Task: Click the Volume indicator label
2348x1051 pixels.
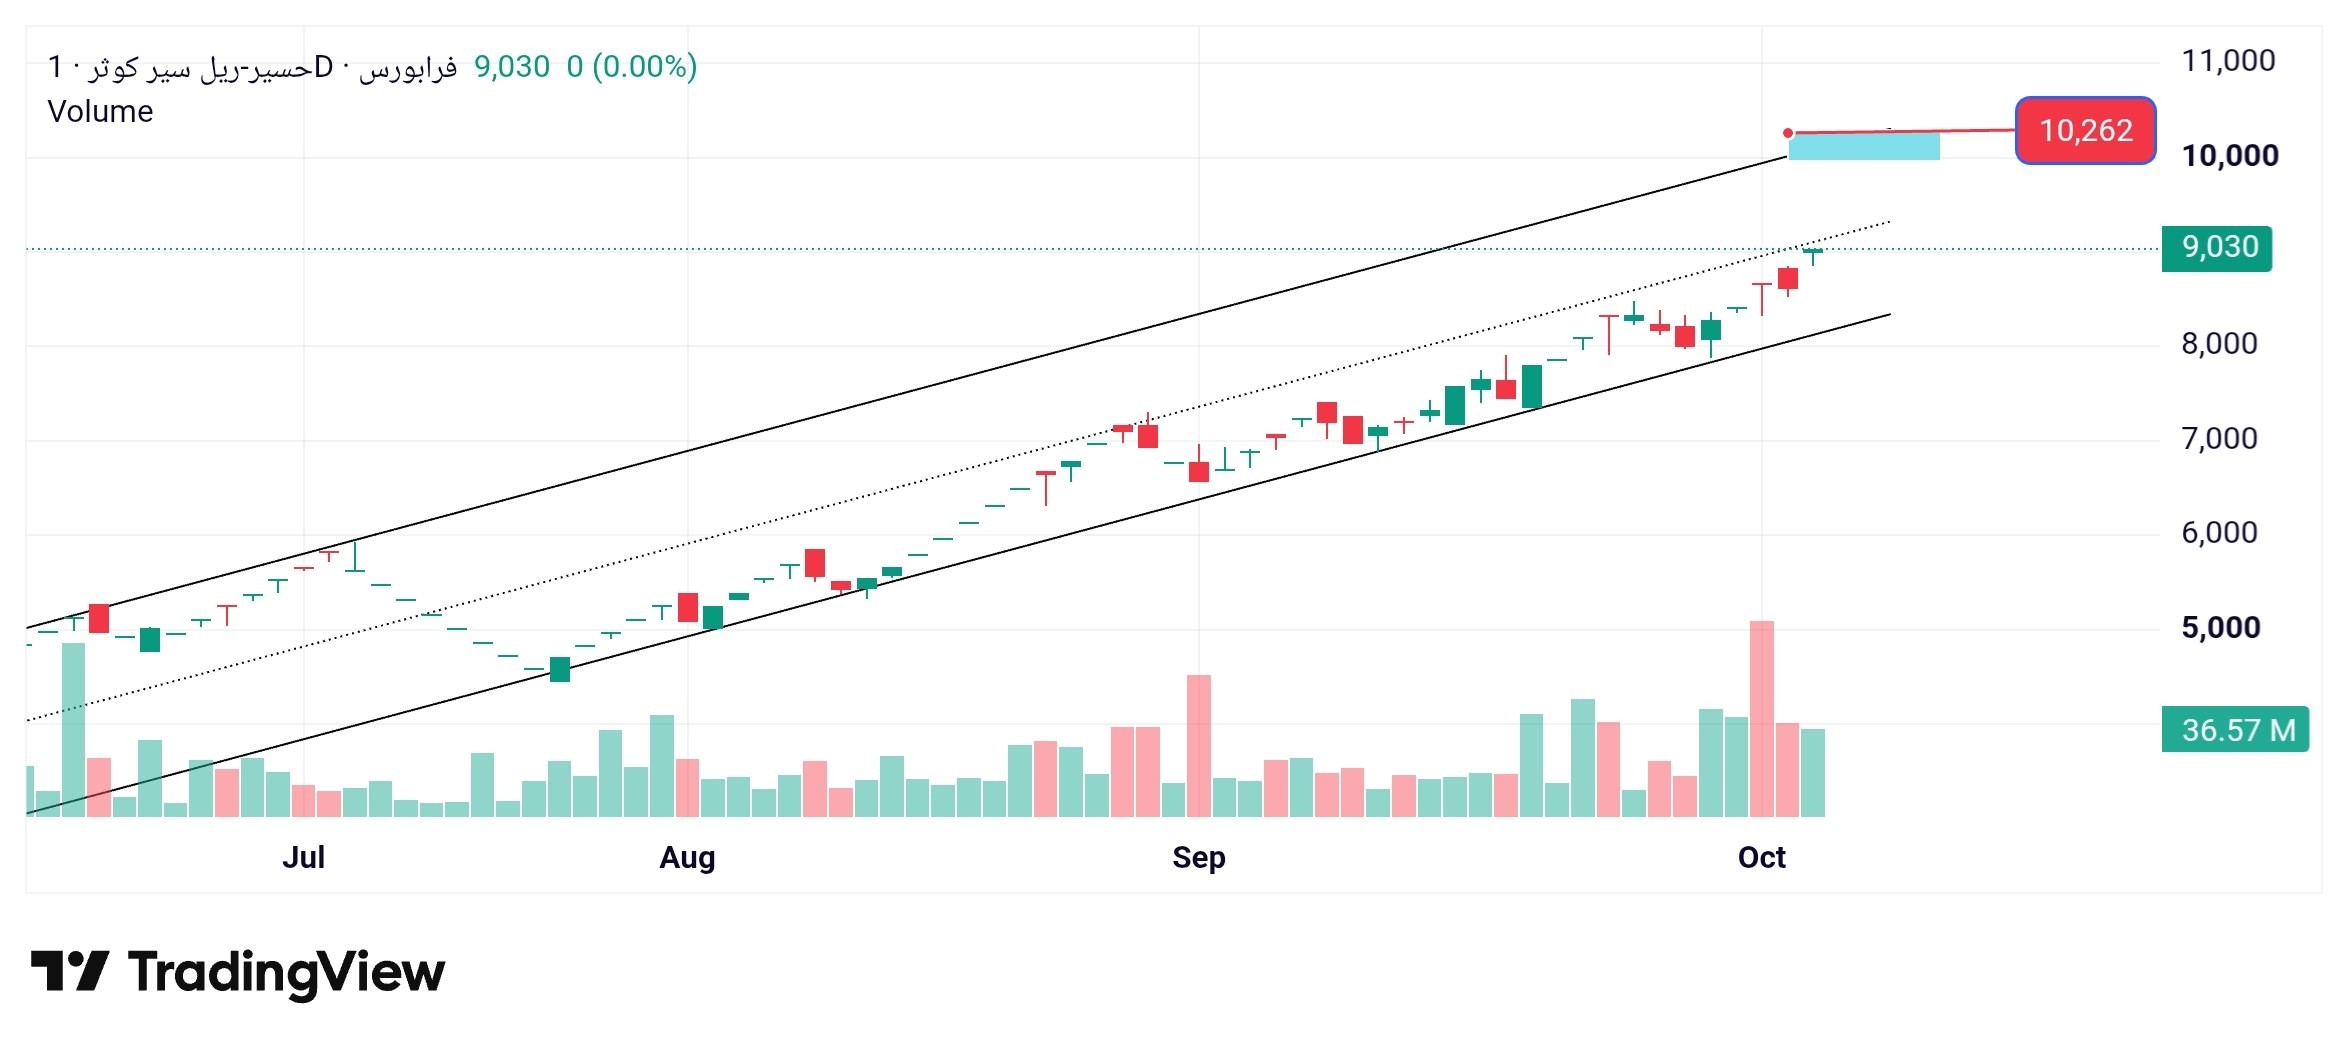Action: pos(100,111)
